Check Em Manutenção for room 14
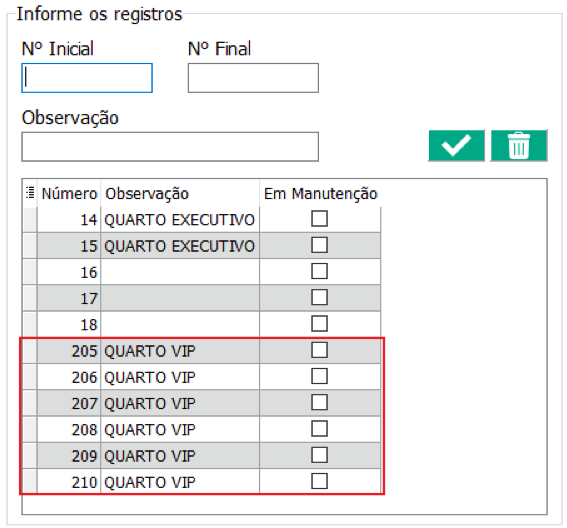 (x=319, y=219)
